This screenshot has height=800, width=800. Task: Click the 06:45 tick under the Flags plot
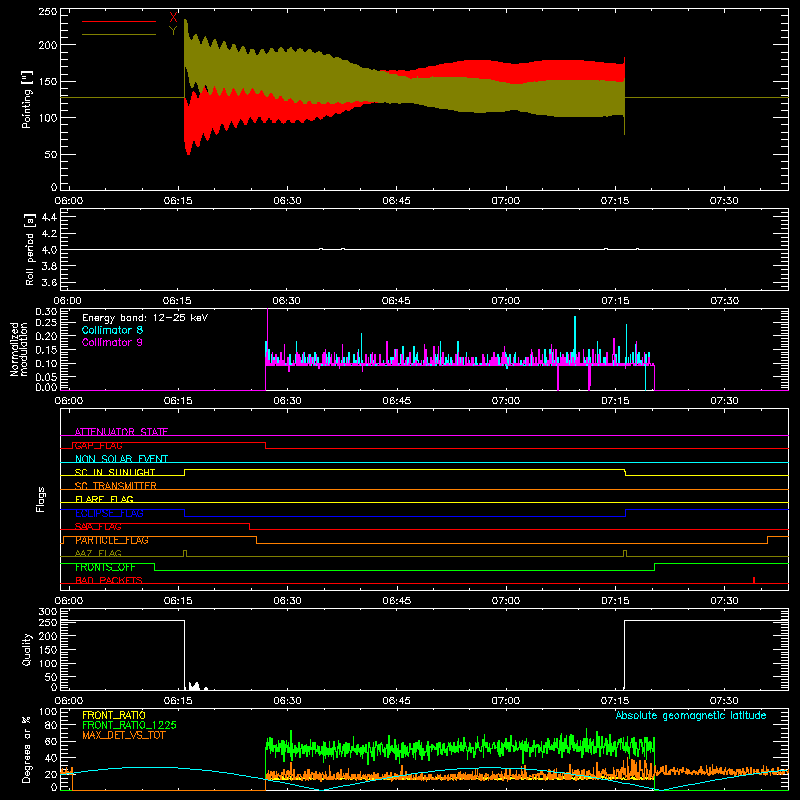click(396, 601)
